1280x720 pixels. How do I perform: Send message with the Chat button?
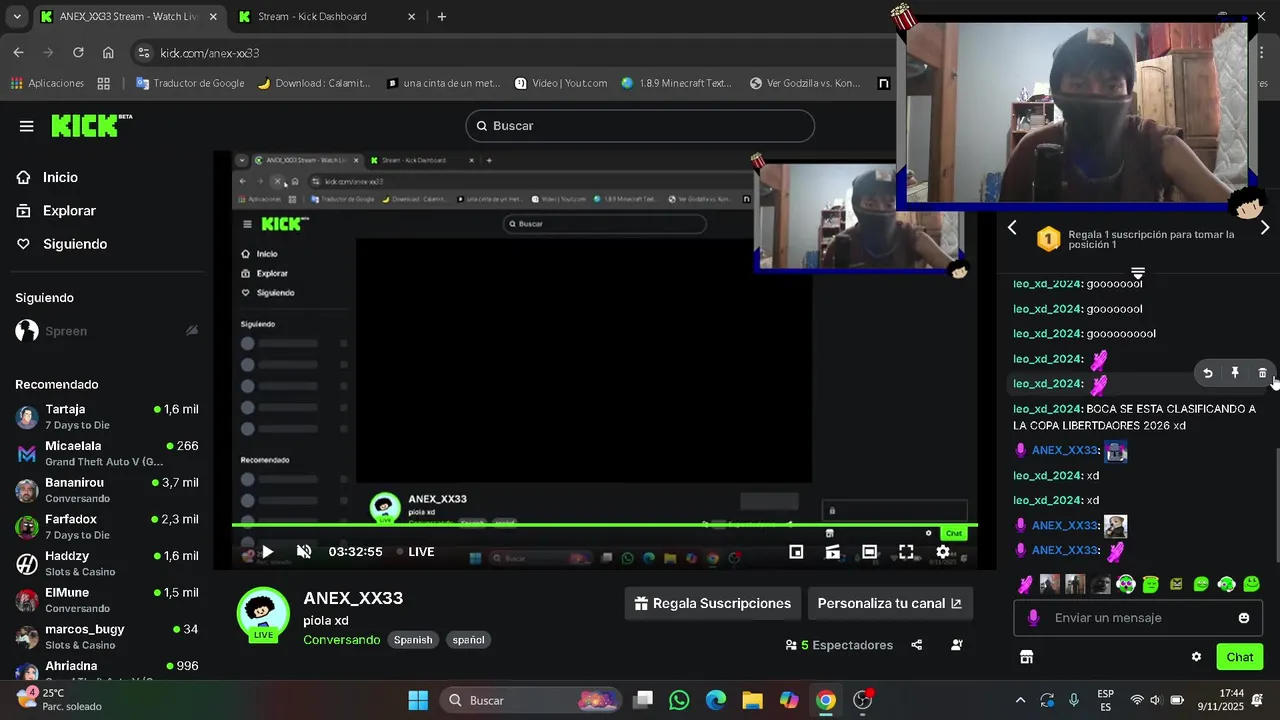click(x=1240, y=657)
